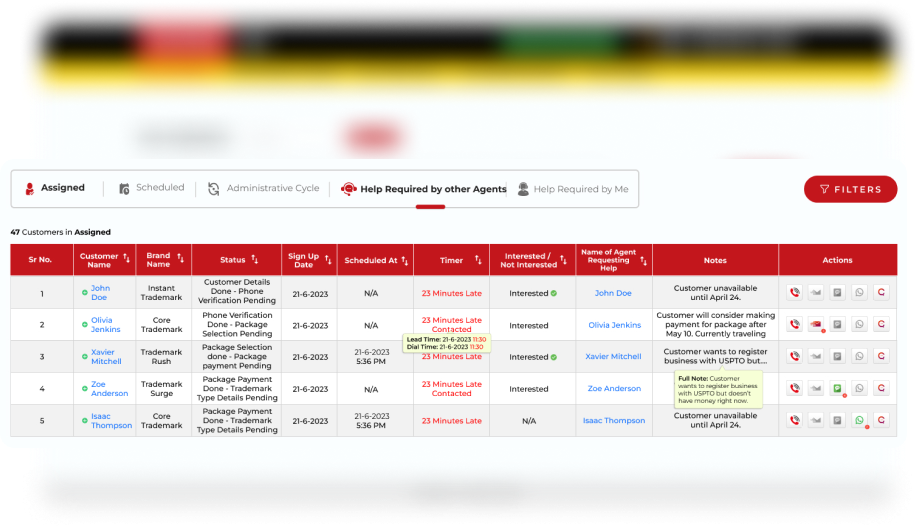Click the WhatsApp icon in John Doe's row
Screen dimensions: 917x528
(859, 293)
